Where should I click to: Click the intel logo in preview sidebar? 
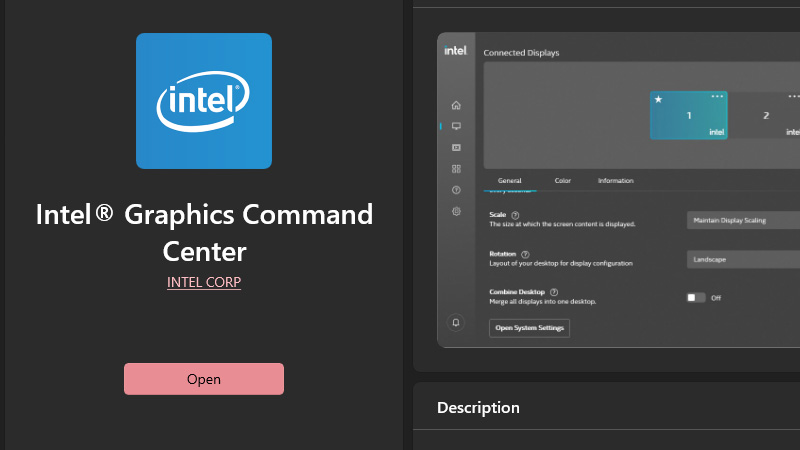455,51
